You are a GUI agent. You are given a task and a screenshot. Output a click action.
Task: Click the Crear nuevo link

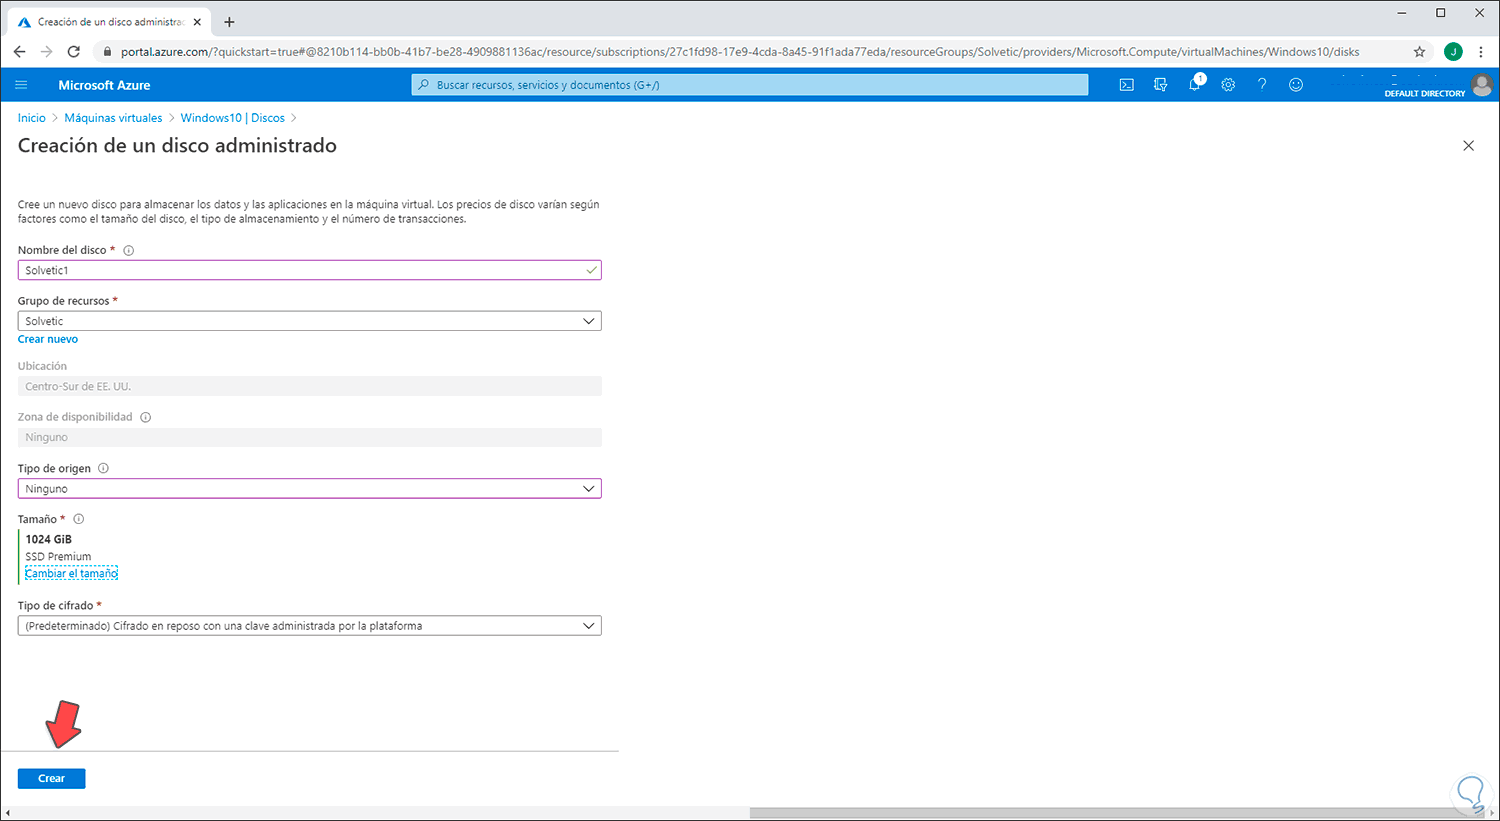point(48,339)
